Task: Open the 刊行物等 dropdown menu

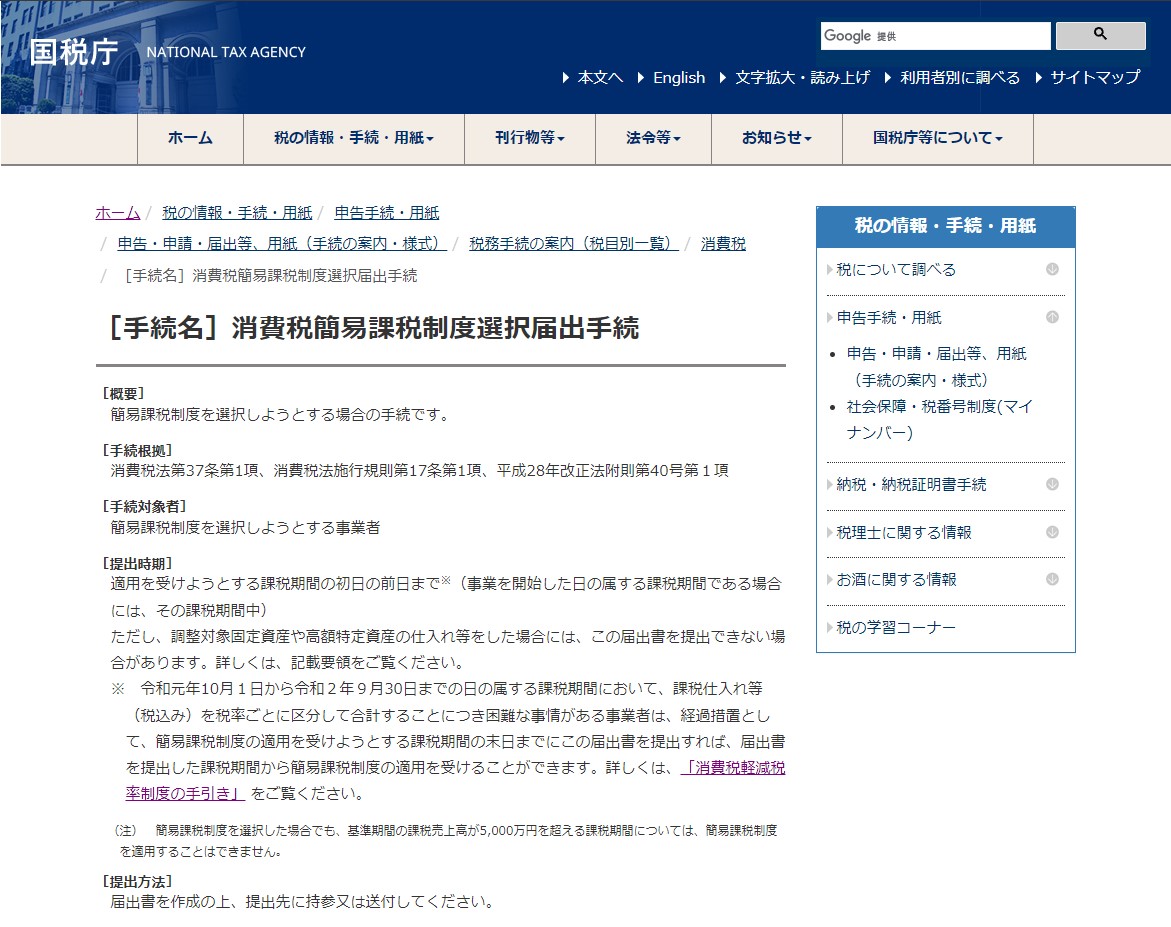Action: pos(529,138)
